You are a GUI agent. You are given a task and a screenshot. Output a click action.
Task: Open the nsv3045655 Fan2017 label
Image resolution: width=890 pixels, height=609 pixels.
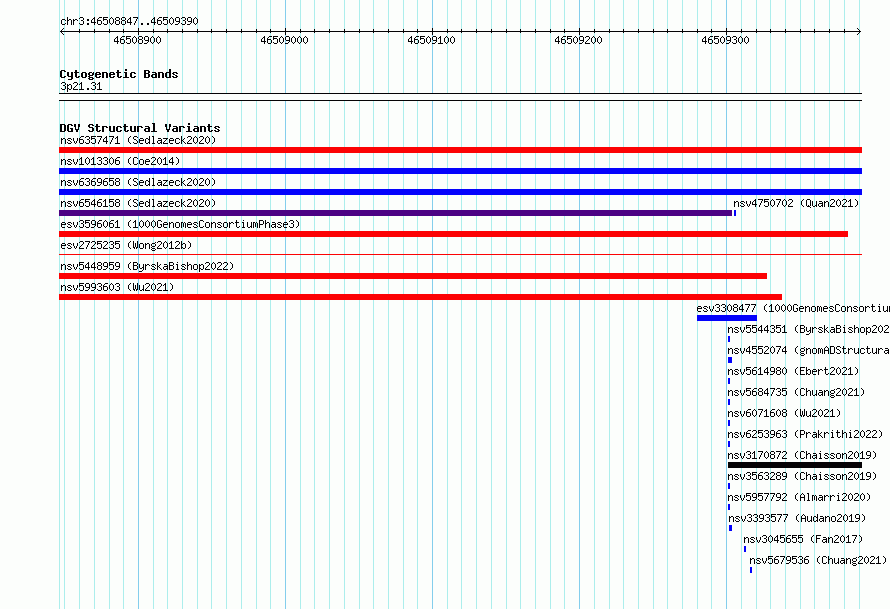point(803,539)
